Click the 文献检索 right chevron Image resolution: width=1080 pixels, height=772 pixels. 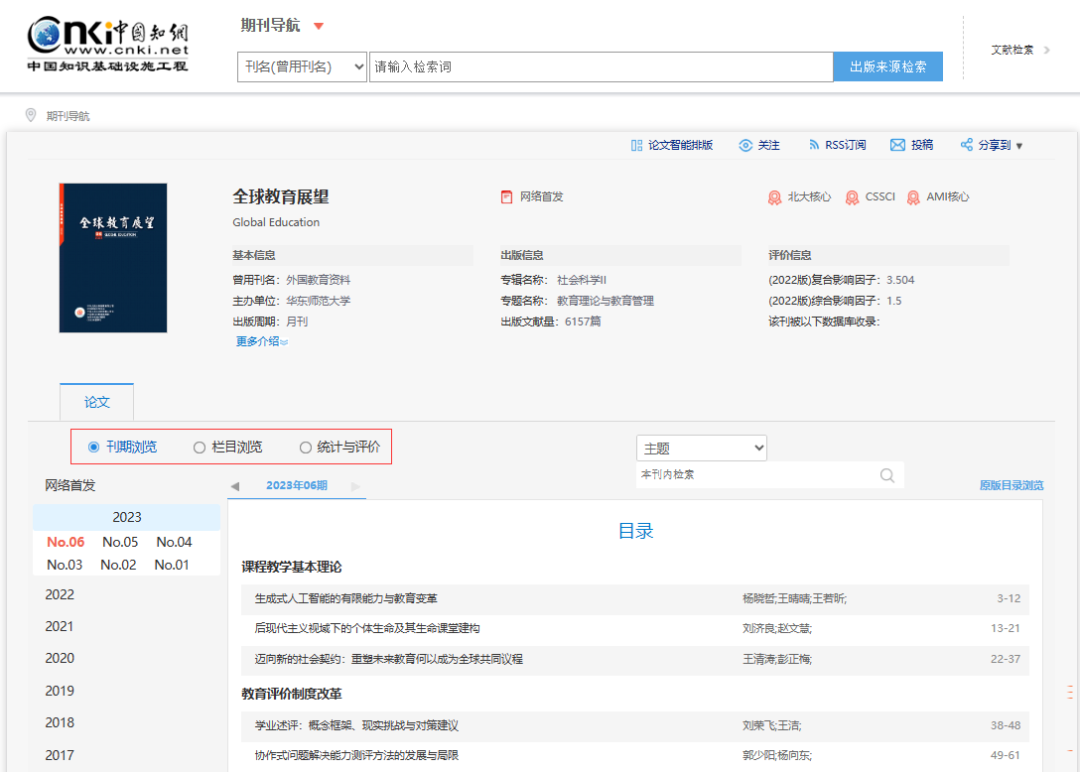click(1047, 50)
